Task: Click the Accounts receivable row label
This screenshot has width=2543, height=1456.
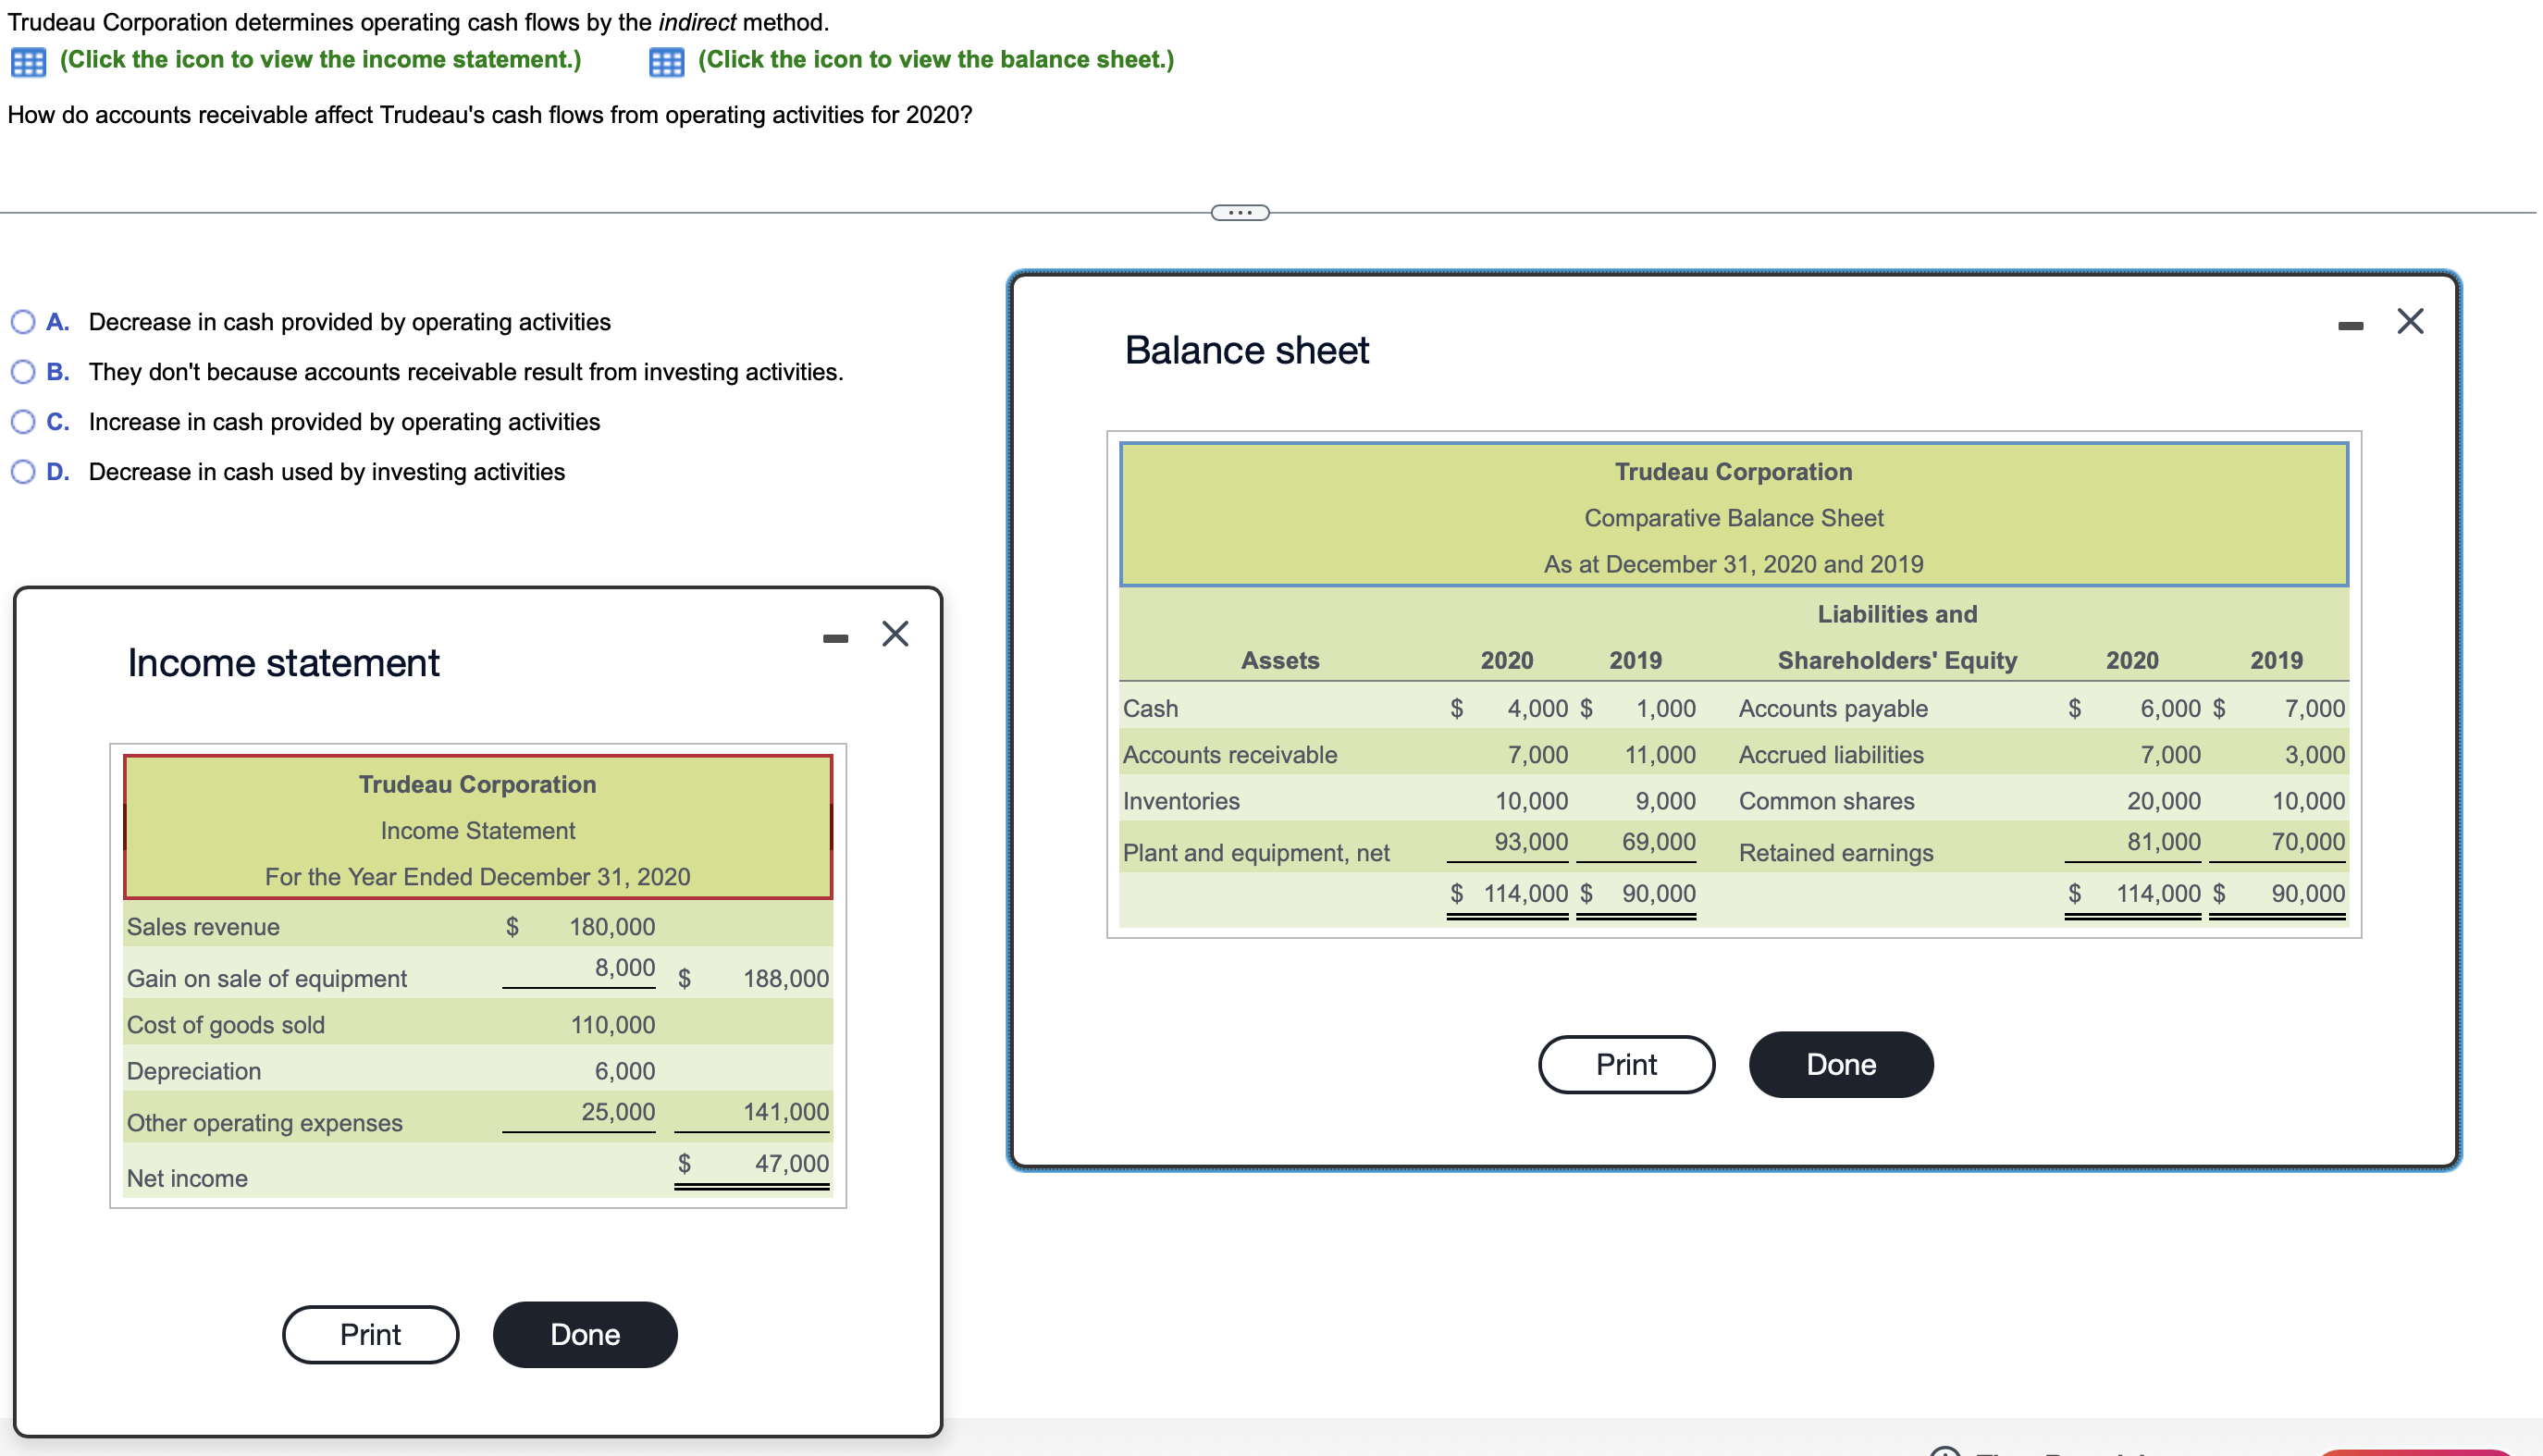Action: tap(1229, 755)
